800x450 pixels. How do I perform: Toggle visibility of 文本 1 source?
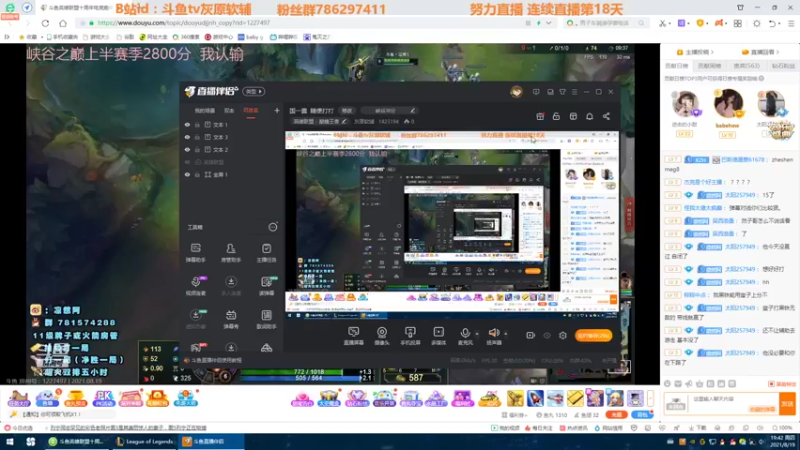tap(187, 124)
